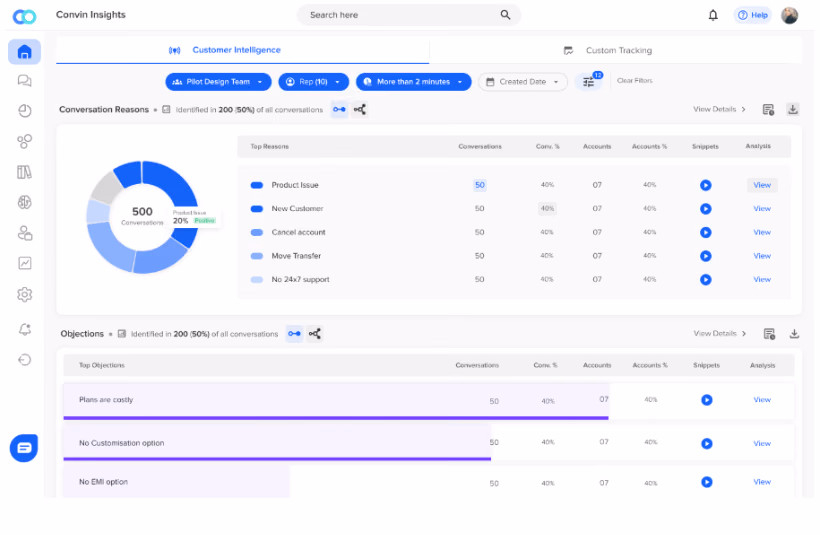This screenshot has width=820, height=535.
Task: Click the search magnifier icon
Action: pyautogui.click(x=505, y=15)
